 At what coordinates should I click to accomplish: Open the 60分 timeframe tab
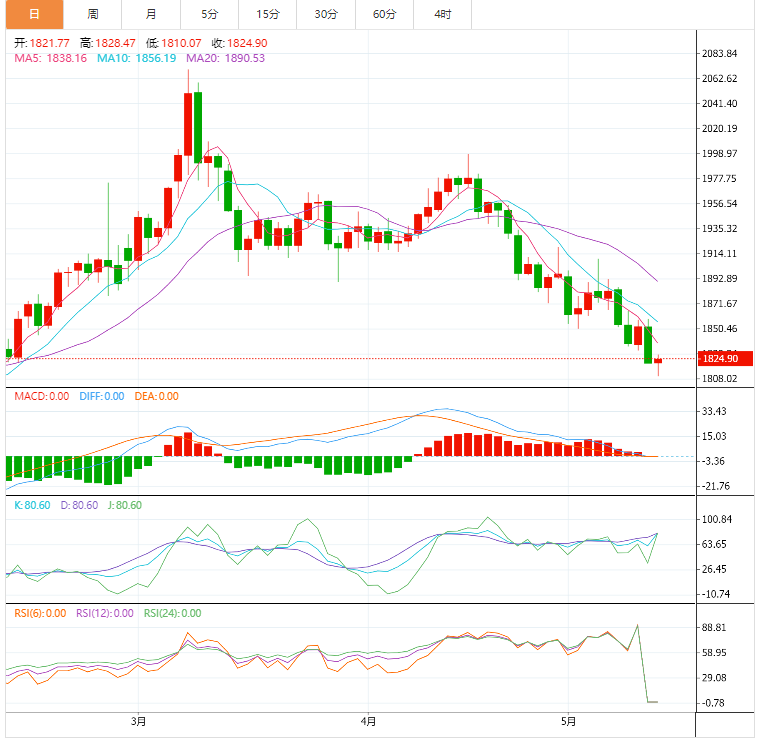point(384,14)
